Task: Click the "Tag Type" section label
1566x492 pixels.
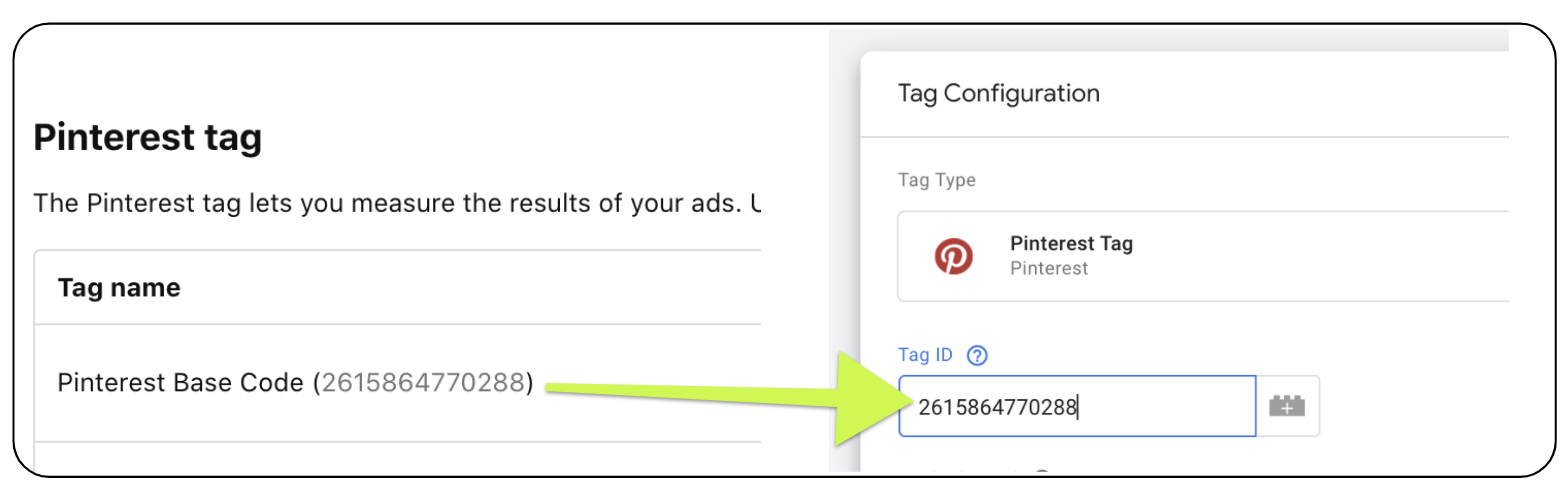Action: (937, 181)
